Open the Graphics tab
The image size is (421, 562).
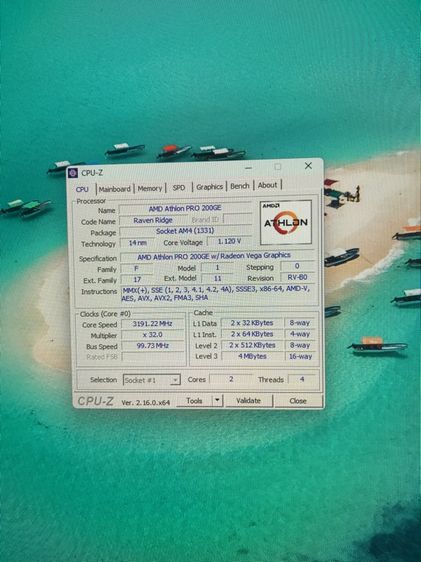[x=210, y=187]
